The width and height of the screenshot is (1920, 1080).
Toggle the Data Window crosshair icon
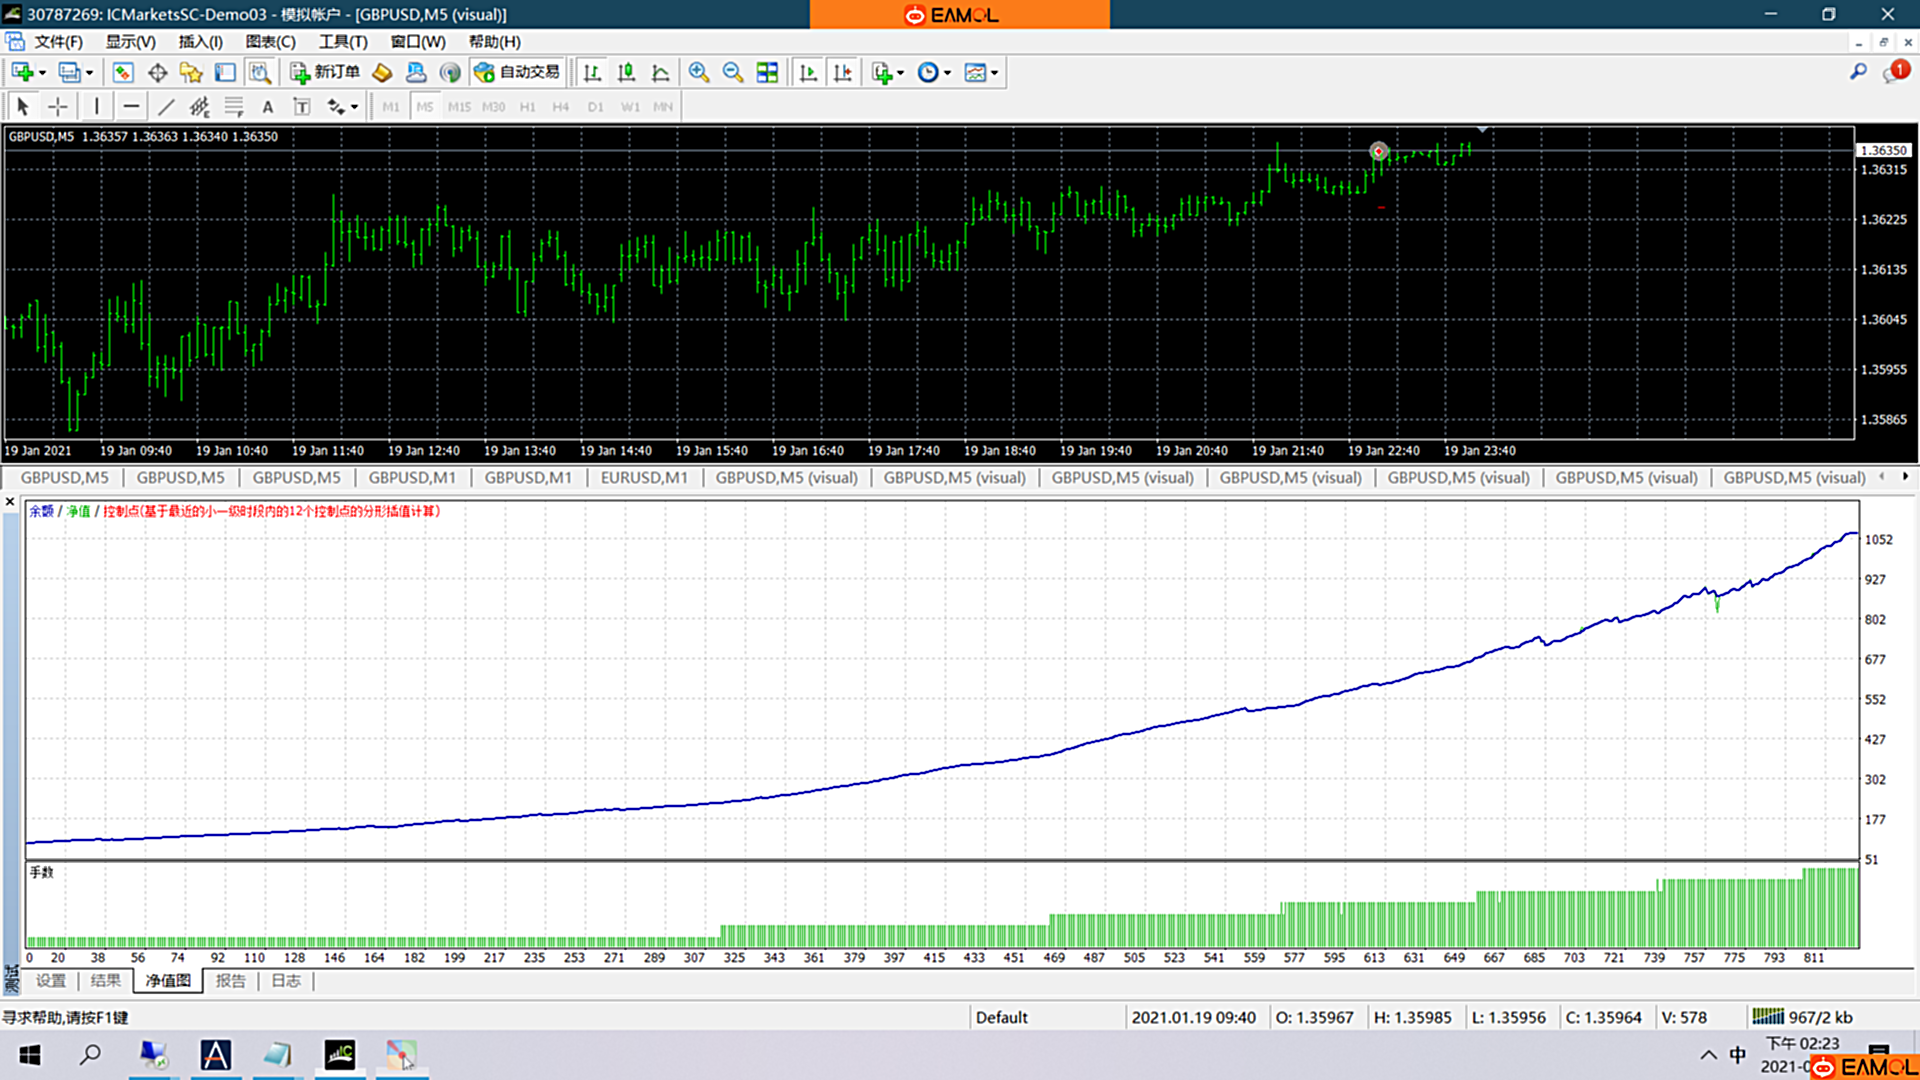(157, 72)
